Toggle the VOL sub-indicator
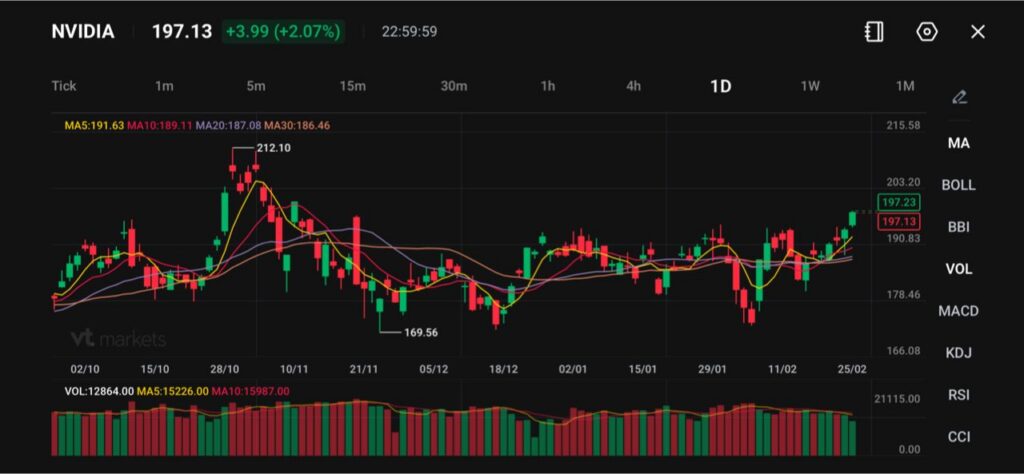The height and width of the screenshot is (474, 1024). [x=958, y=269]
